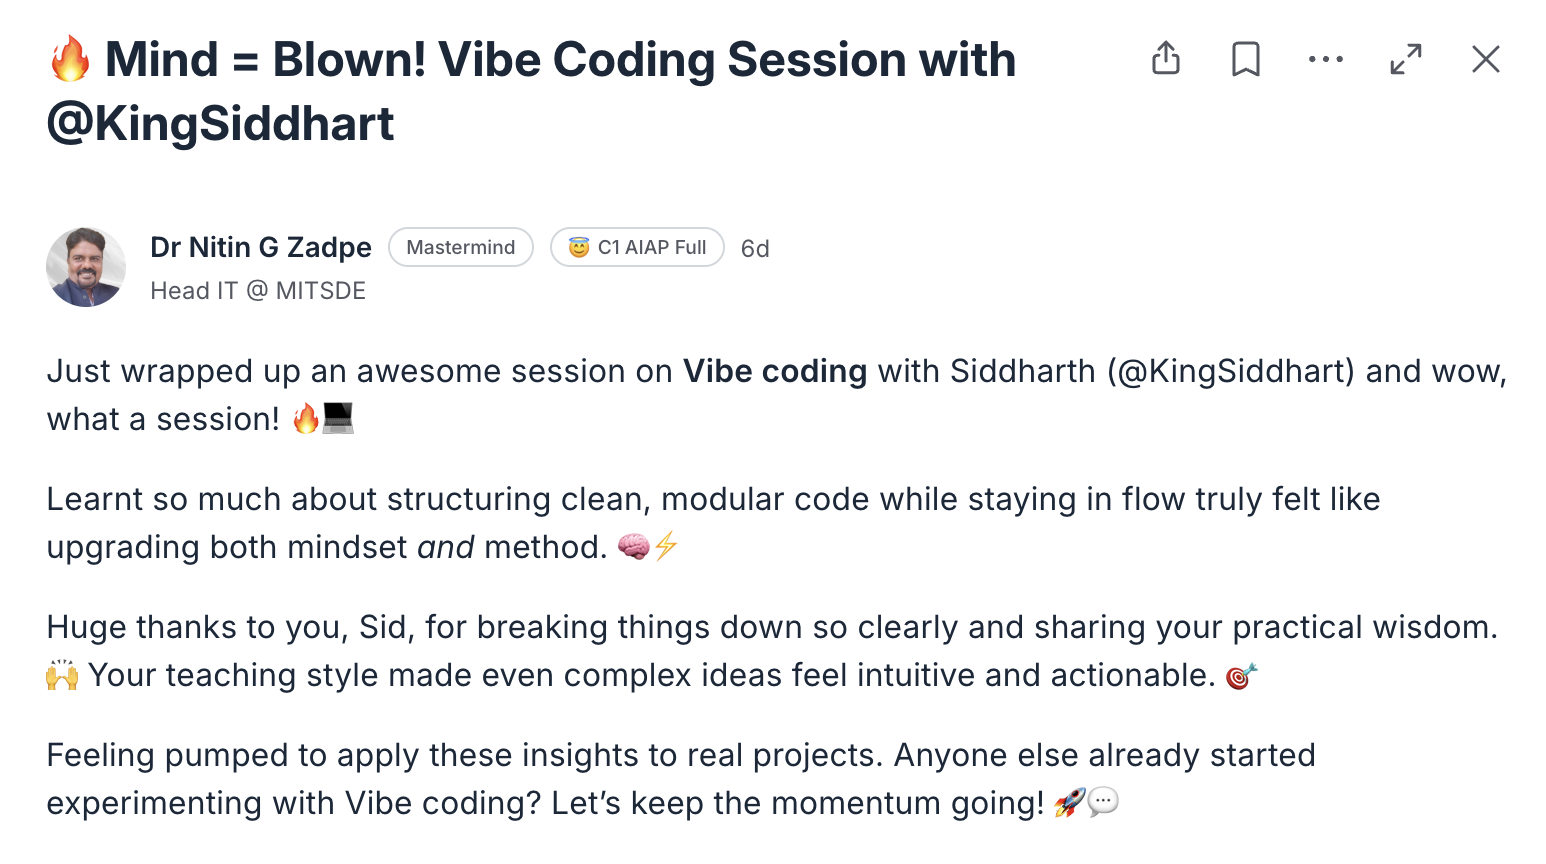Click the dart target emoji after actionable
This screenshot has width=1546, height=864.
[1241, 676]
